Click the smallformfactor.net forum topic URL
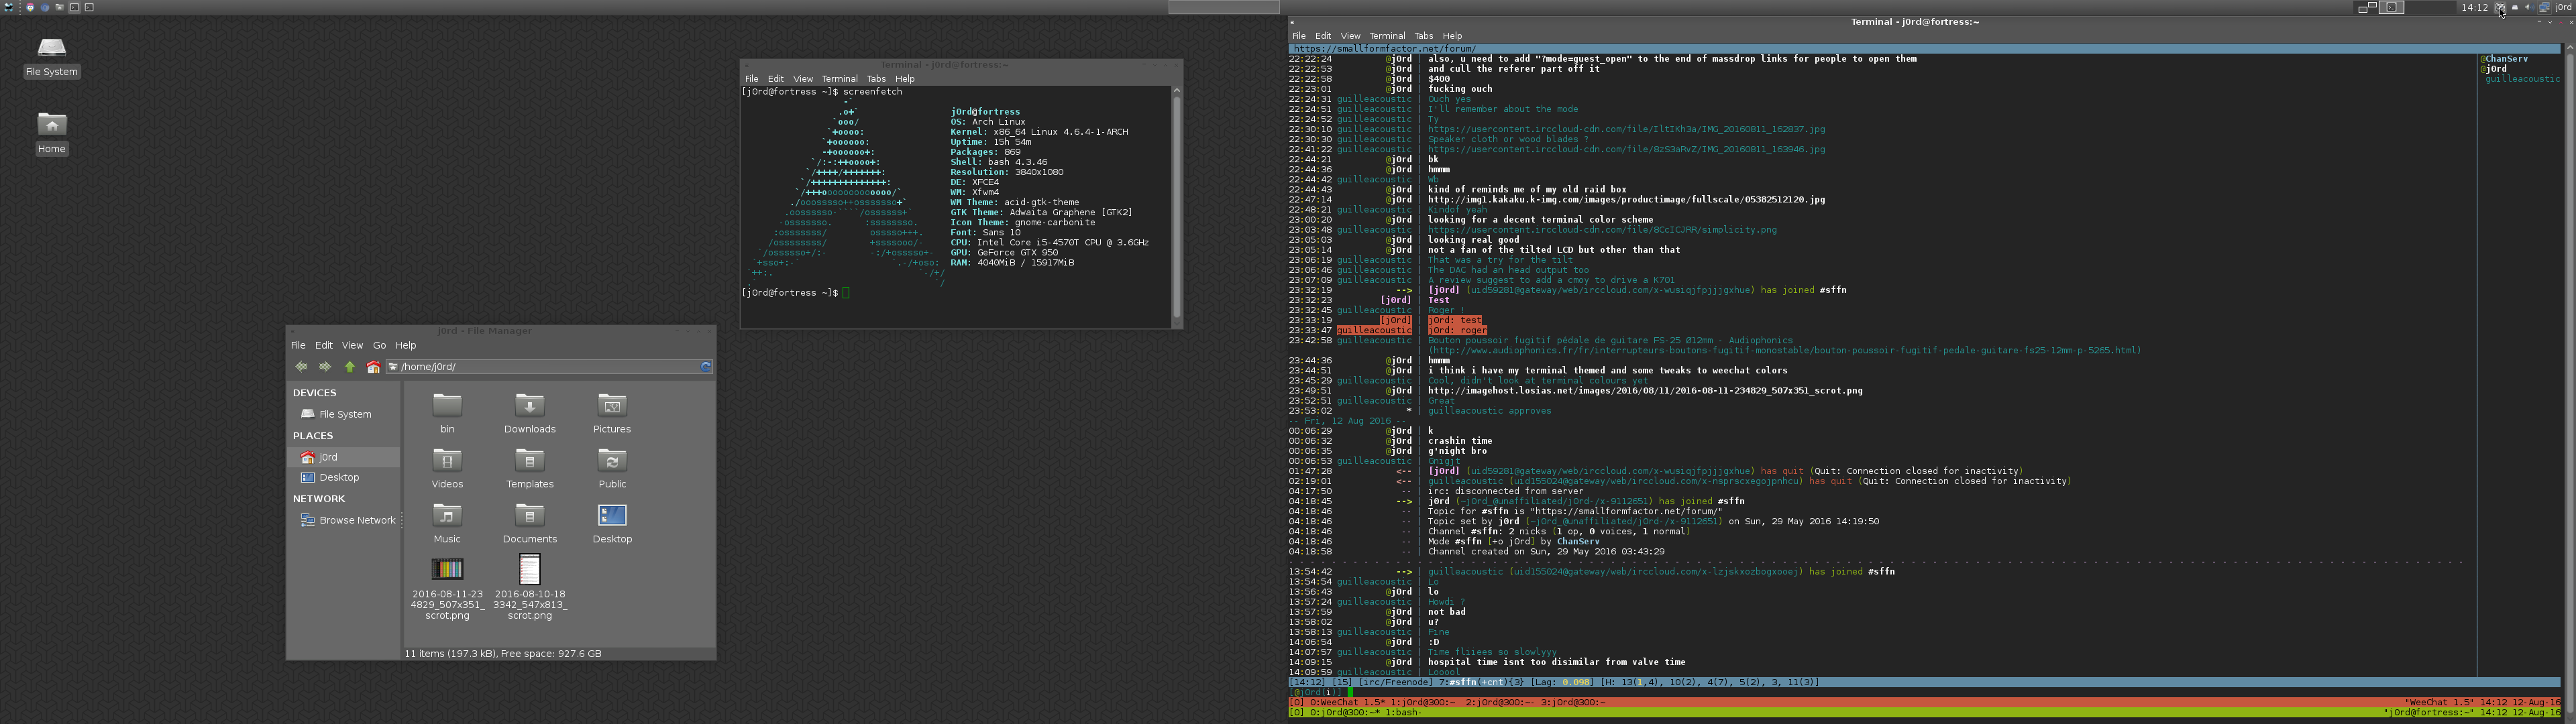The height and width of the screenshot is (724, 2576). pos(1385,48)
